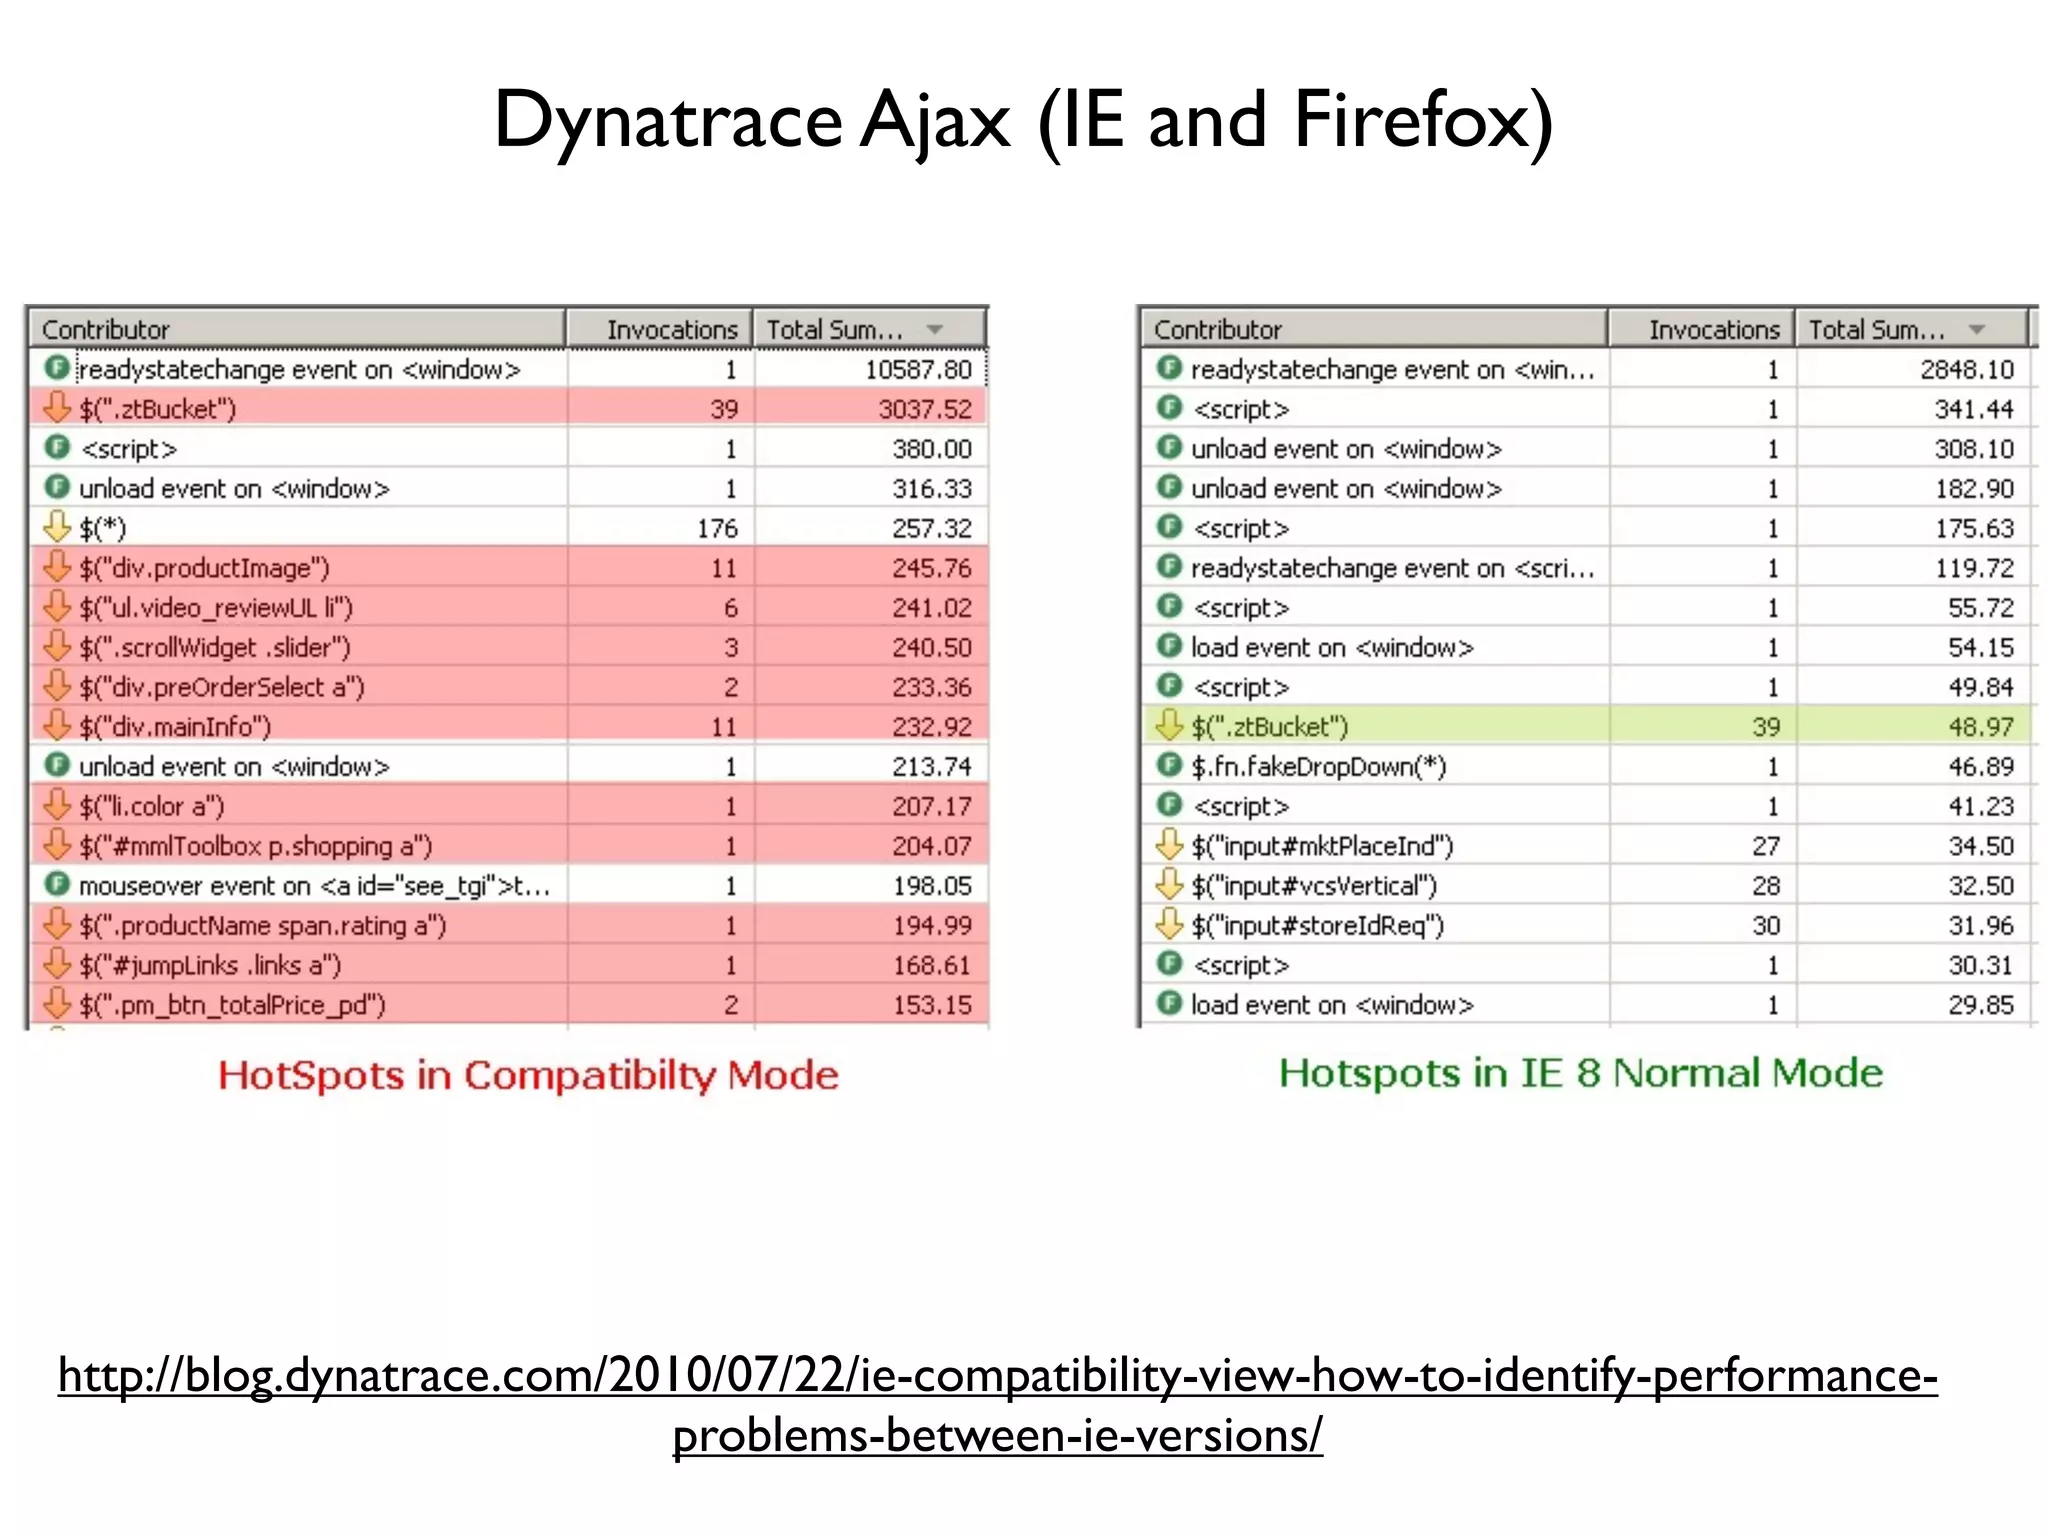The height and width of the screenshot is (1536, 2048).
Task: Sort the IE 8 Normal Mode table by Total Sum
Action: [1911, 329]
